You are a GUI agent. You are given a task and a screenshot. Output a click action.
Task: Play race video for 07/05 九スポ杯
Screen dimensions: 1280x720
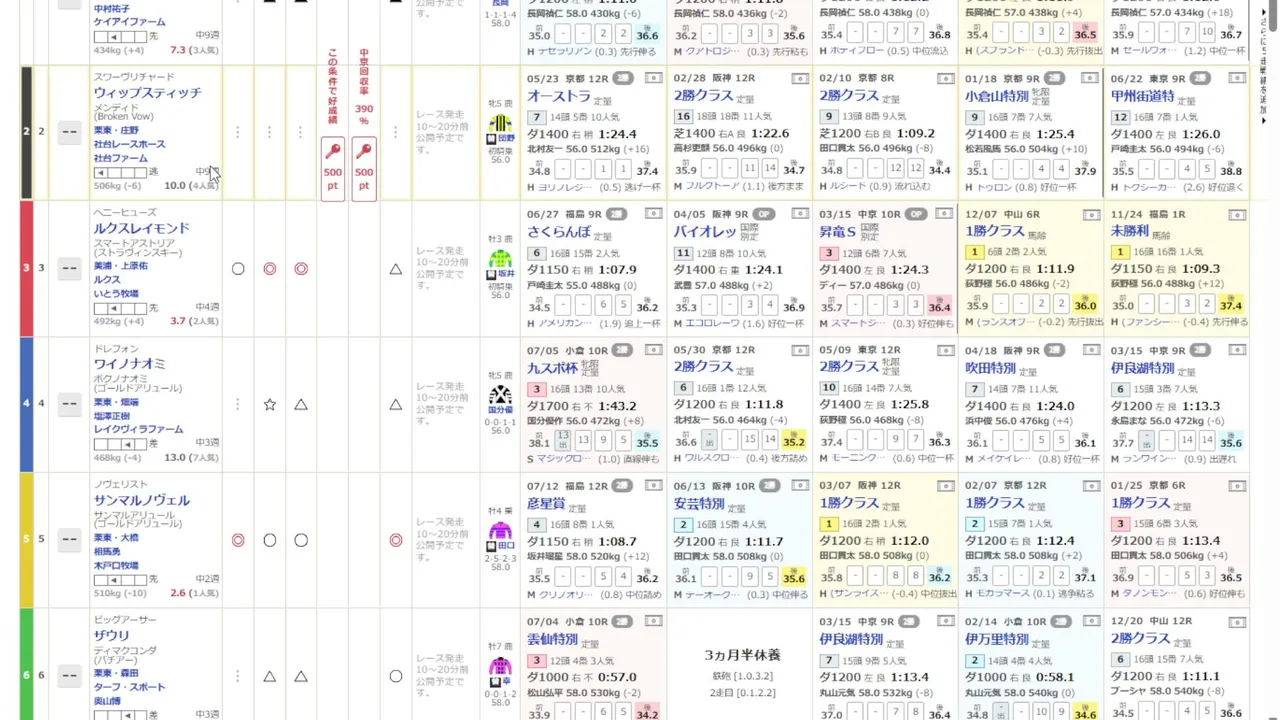click(x=653, y=350)
